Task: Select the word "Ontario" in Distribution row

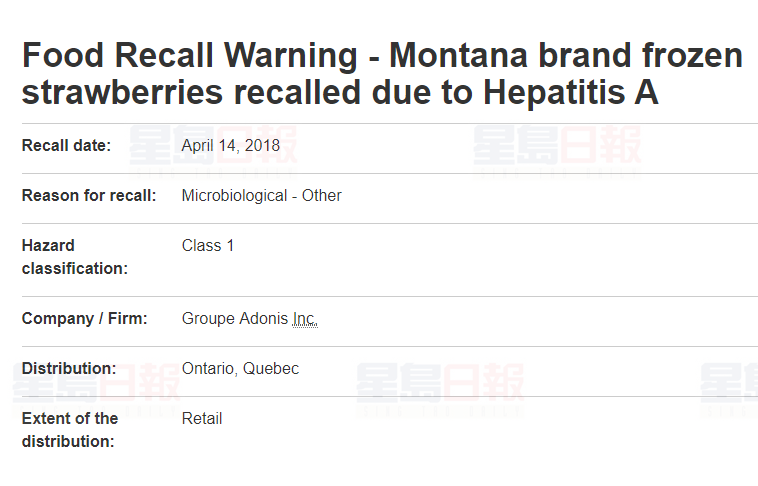Action: coord(209,369)
